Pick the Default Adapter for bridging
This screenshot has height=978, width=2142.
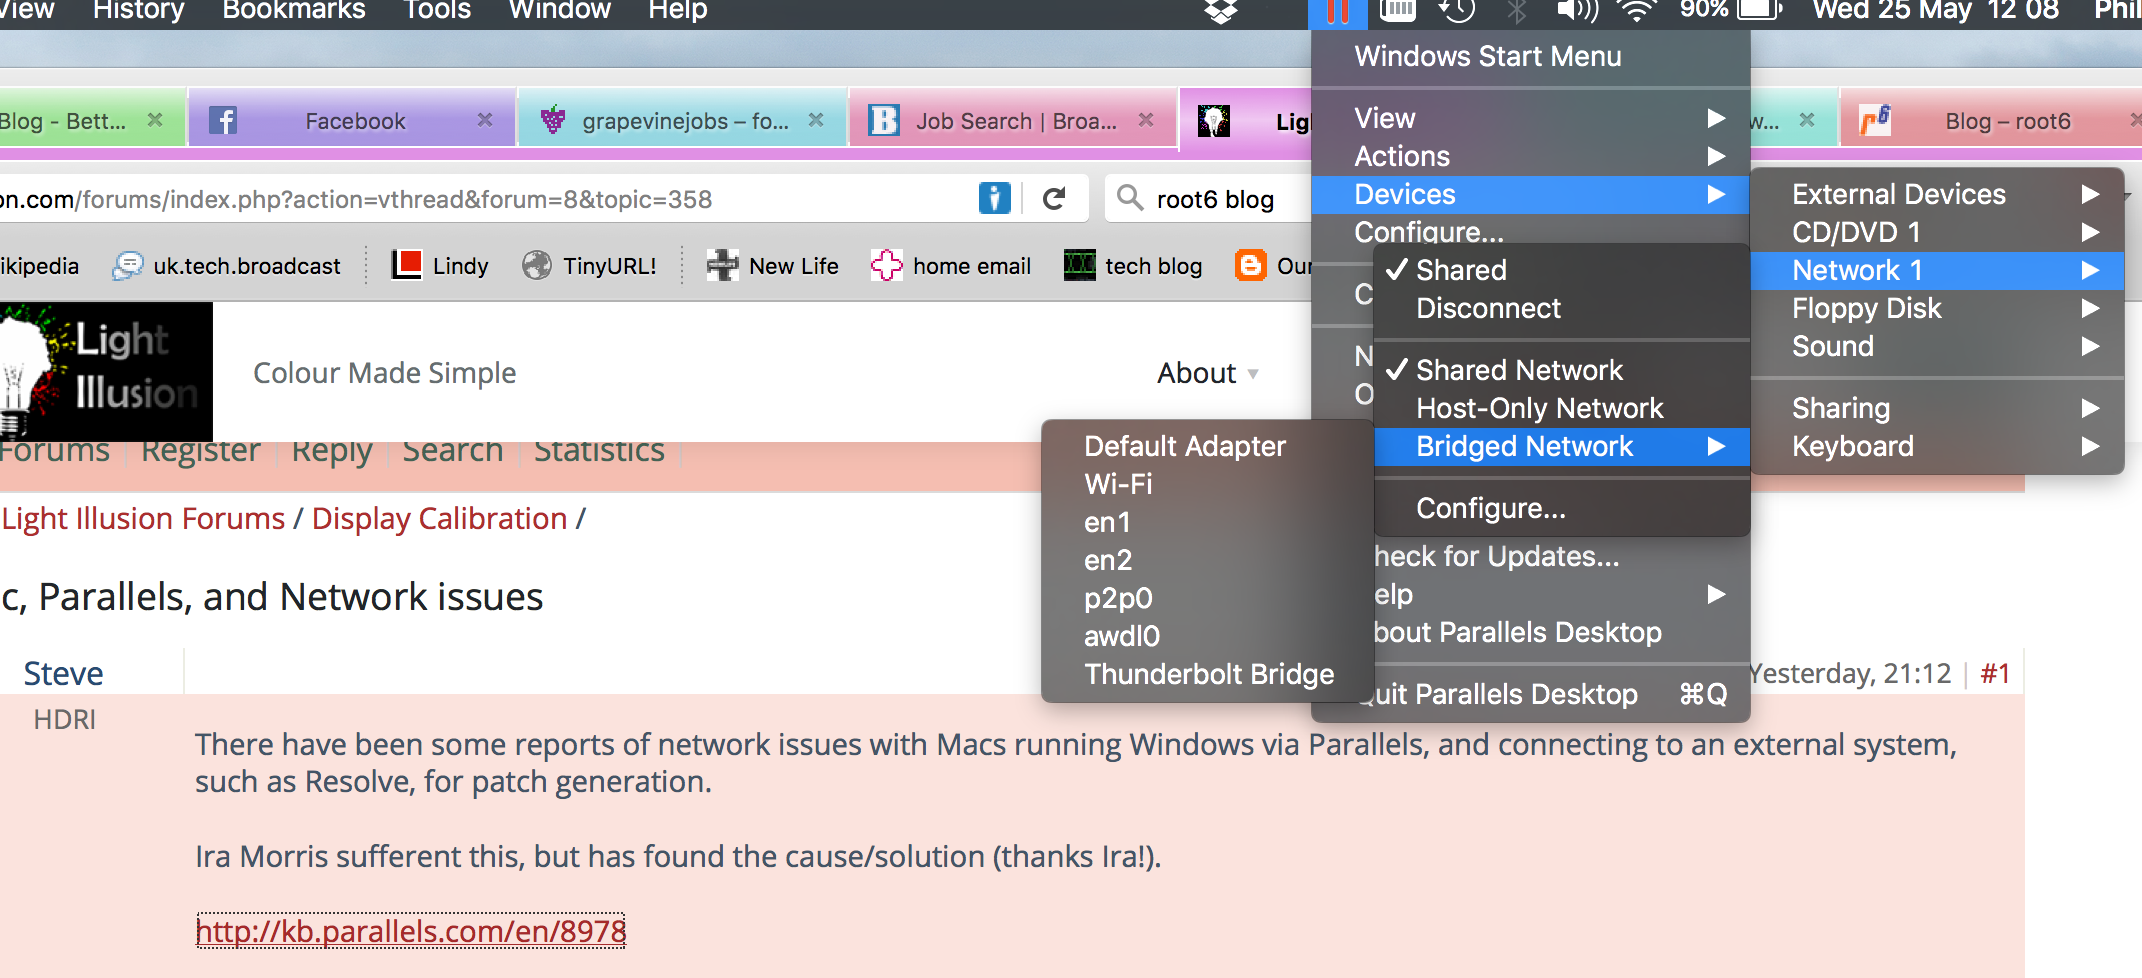(1207, 446)
